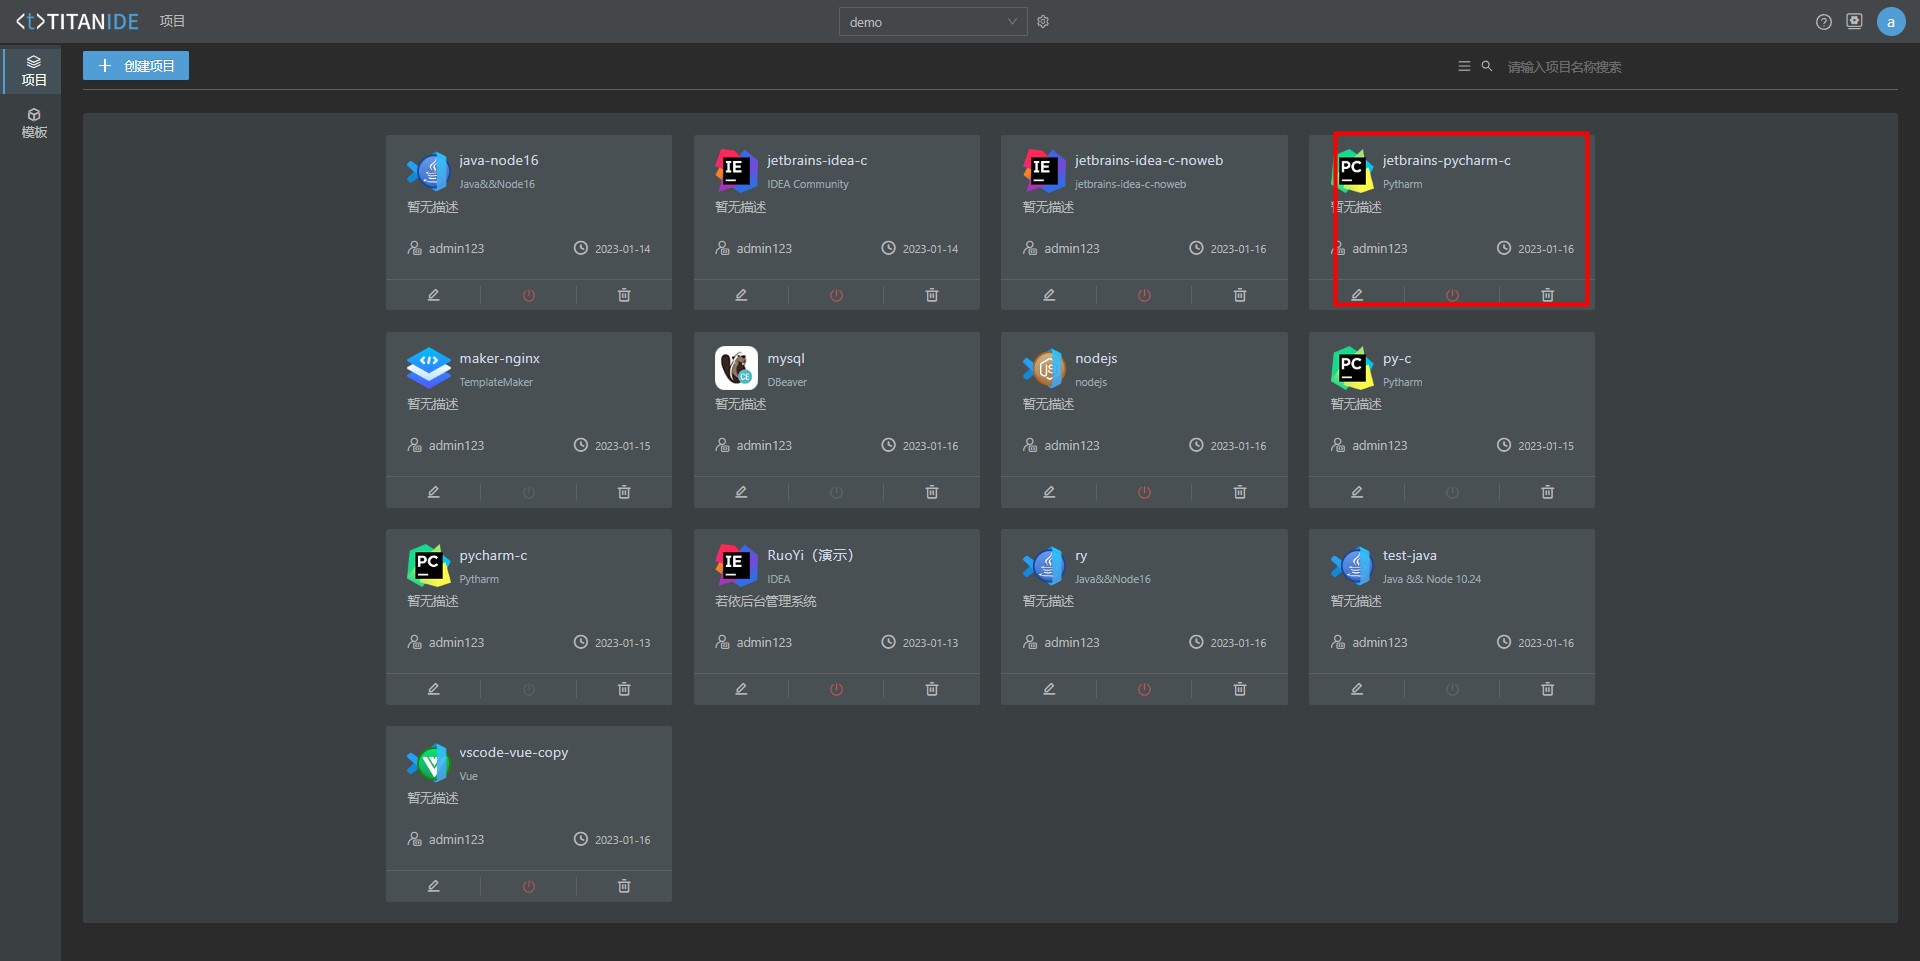
Task: Open the test-java project title
Action: 1409,555
